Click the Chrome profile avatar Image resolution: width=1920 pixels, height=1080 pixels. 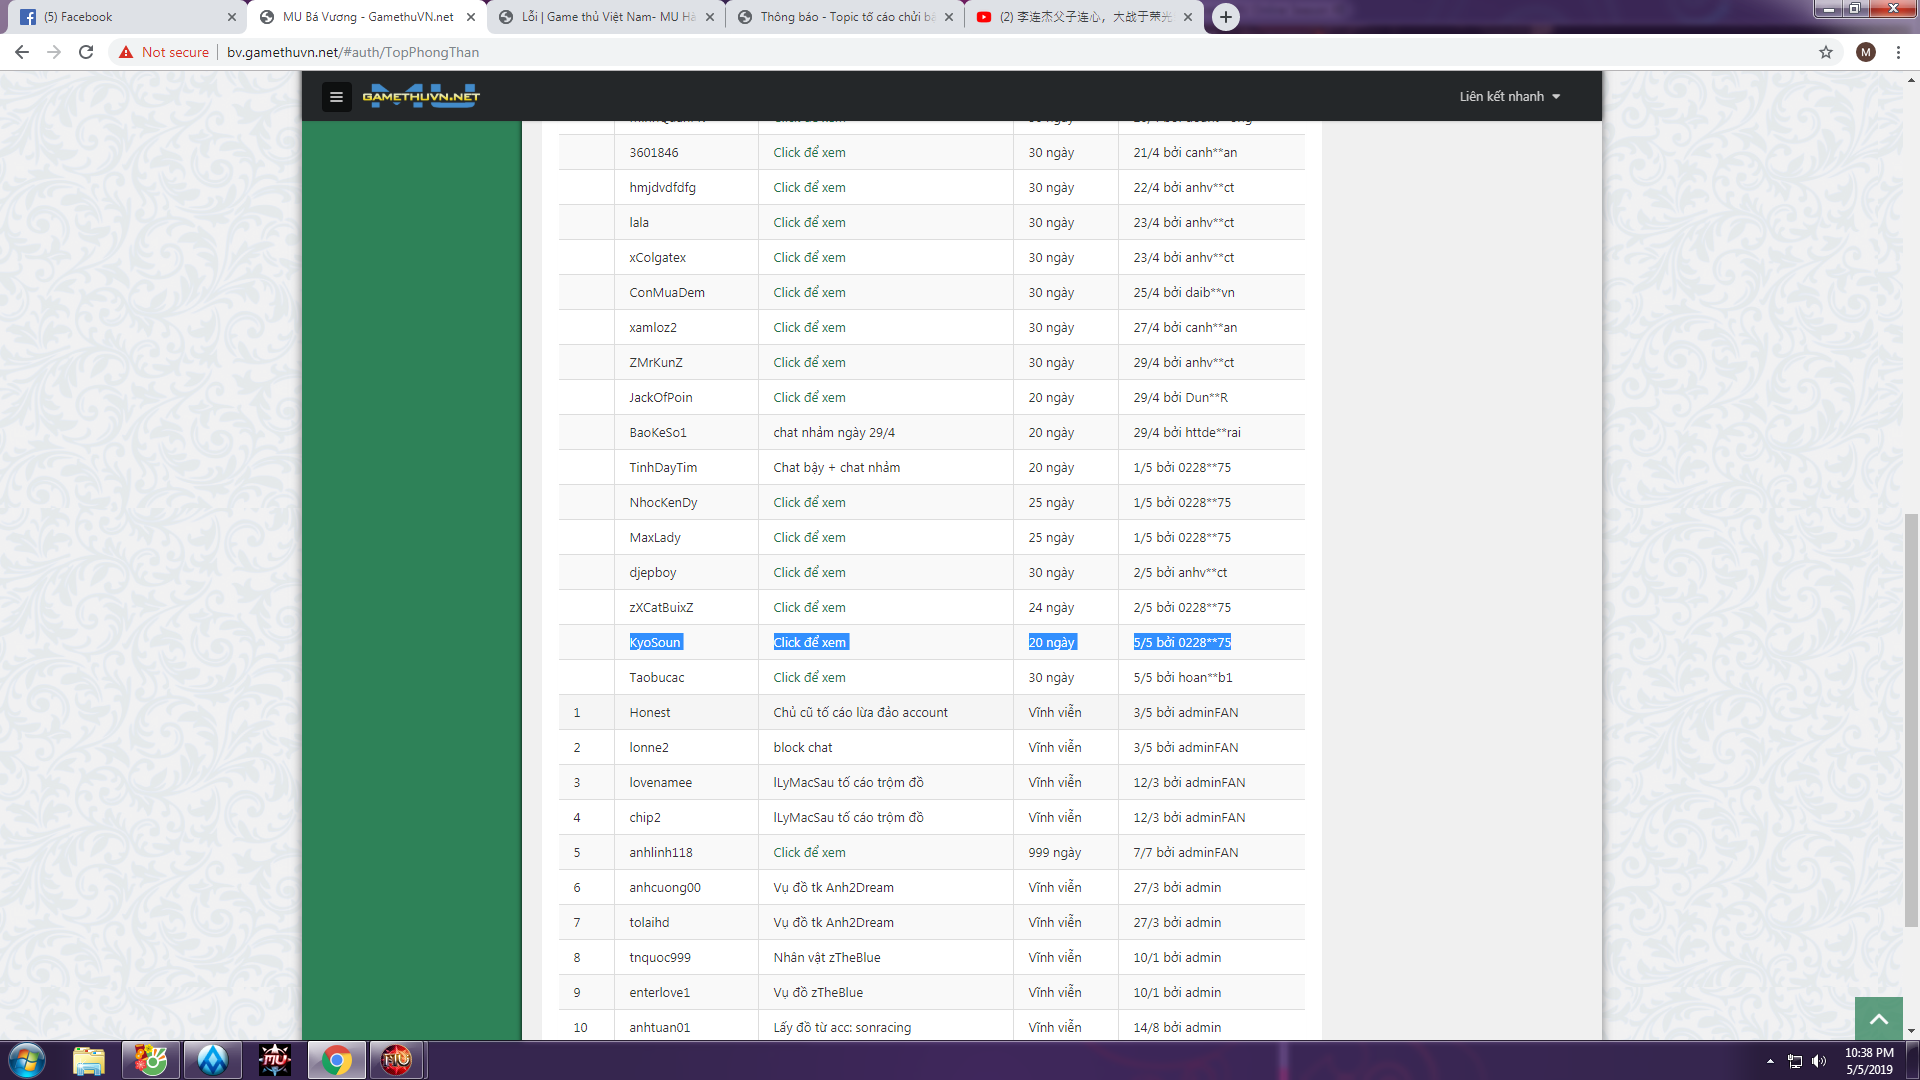(x=1865, y=52)
